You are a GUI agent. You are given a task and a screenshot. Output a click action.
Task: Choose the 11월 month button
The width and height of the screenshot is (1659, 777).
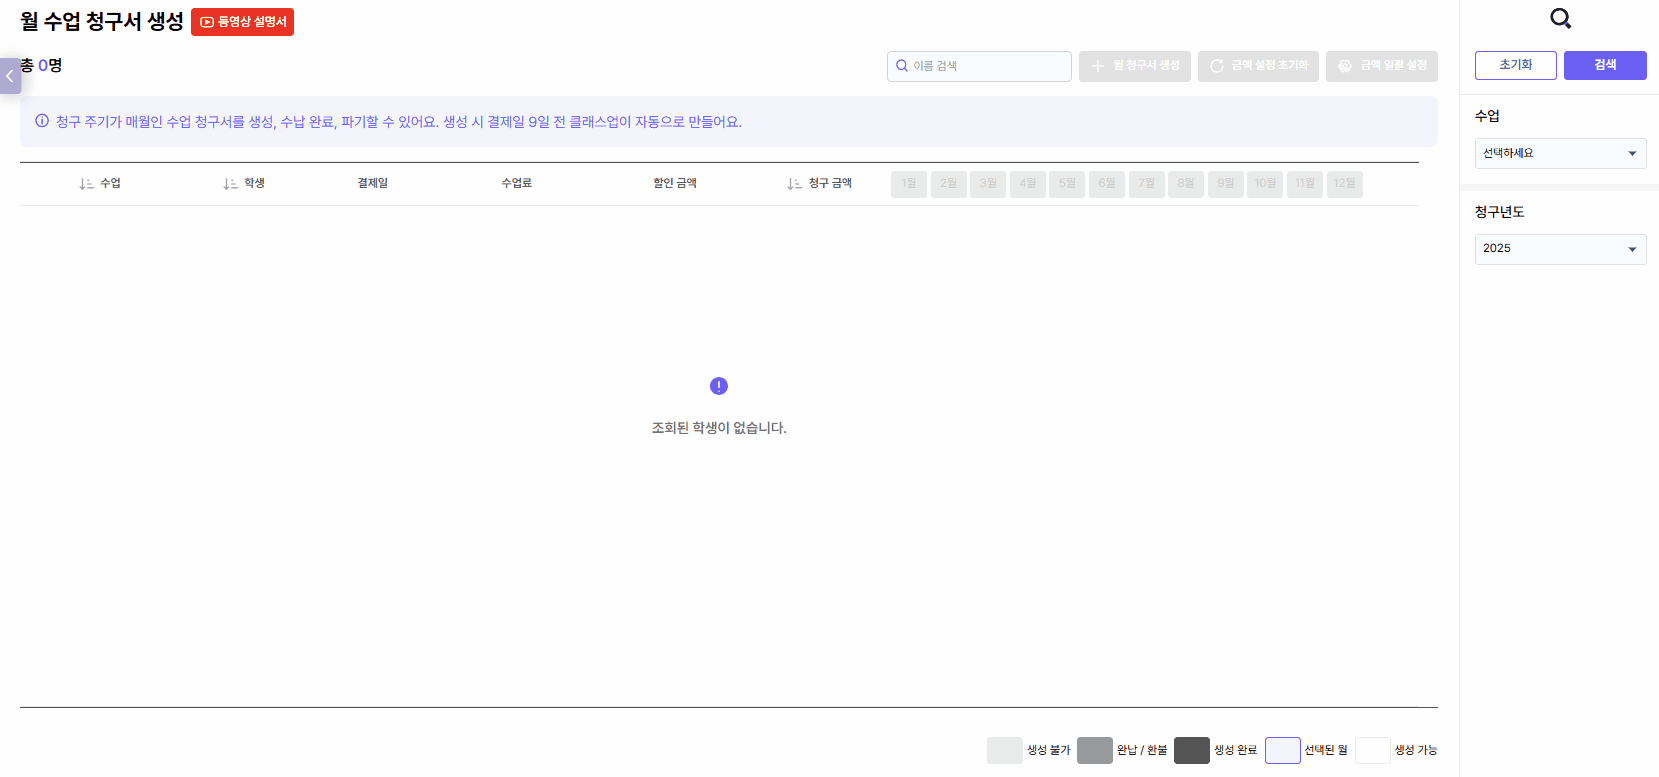click(1305, 184)
